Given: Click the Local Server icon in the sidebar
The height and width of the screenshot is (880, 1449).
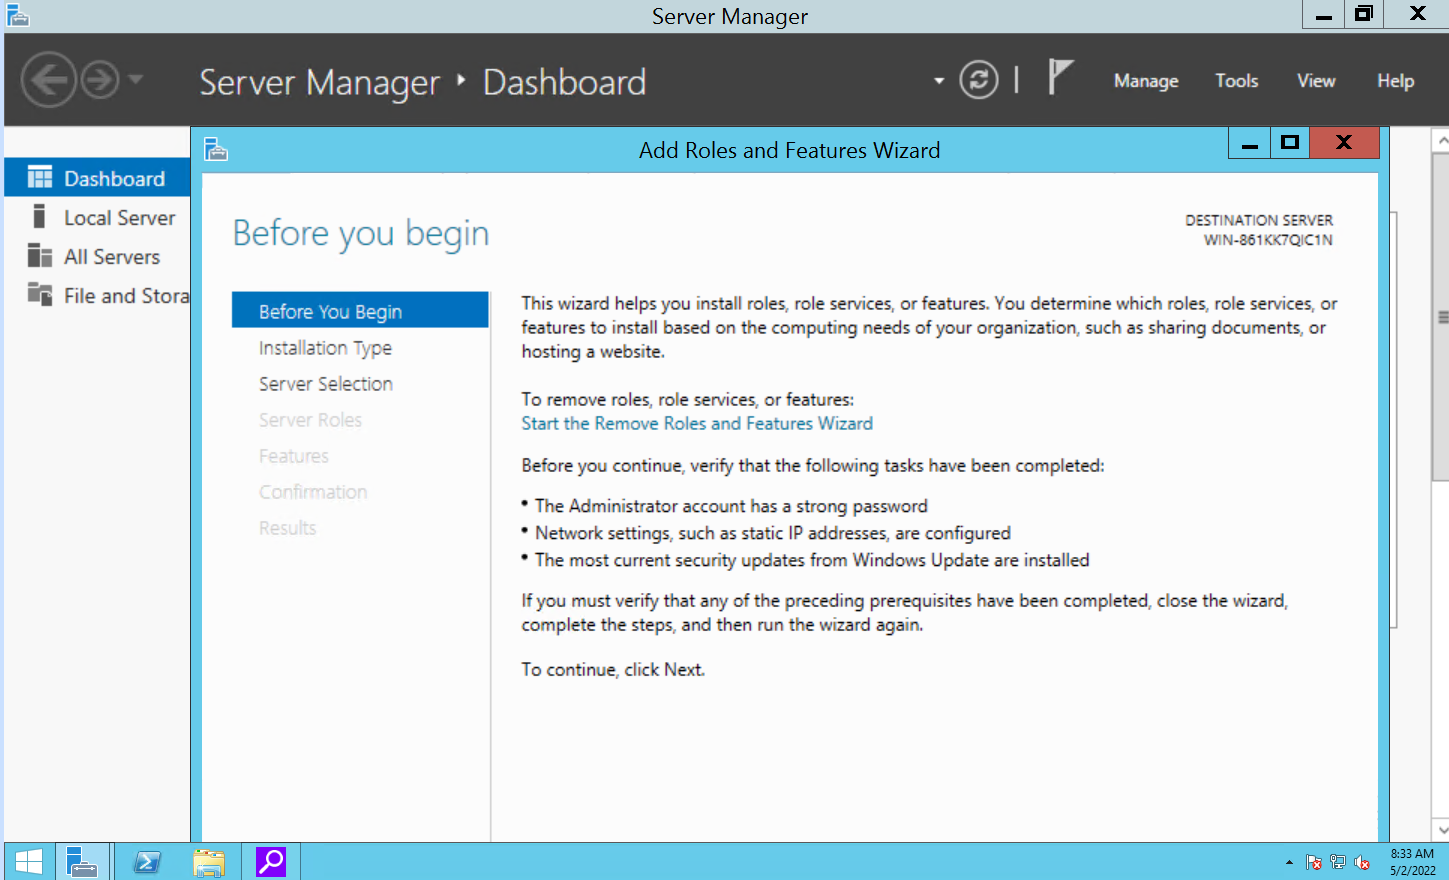Looking at the screenshot, I should click(x=39, y=216).
